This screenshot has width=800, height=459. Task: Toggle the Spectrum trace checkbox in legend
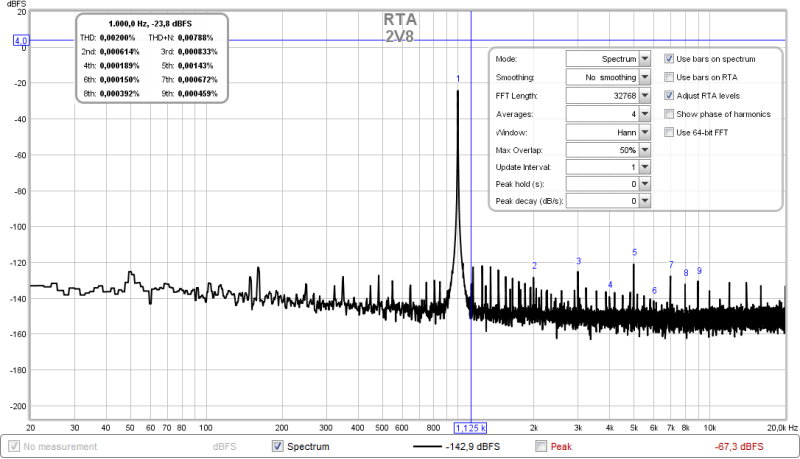pos(278,446)
